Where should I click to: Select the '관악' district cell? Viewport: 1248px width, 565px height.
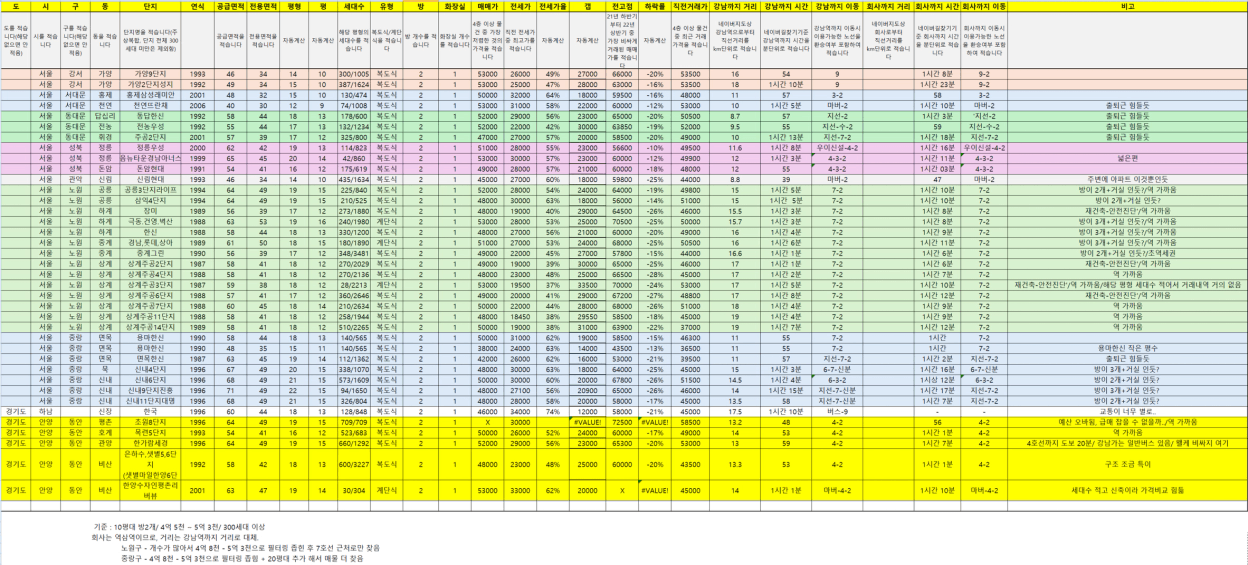click(x=75, y=179)
